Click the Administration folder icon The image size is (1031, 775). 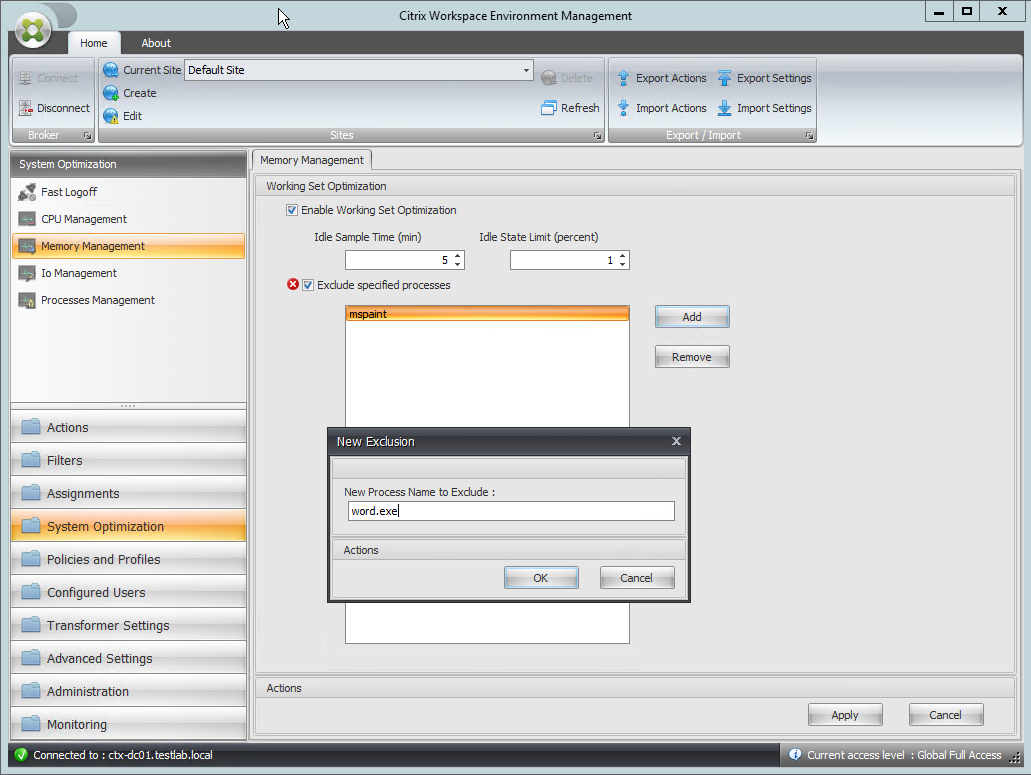point(31,691)
